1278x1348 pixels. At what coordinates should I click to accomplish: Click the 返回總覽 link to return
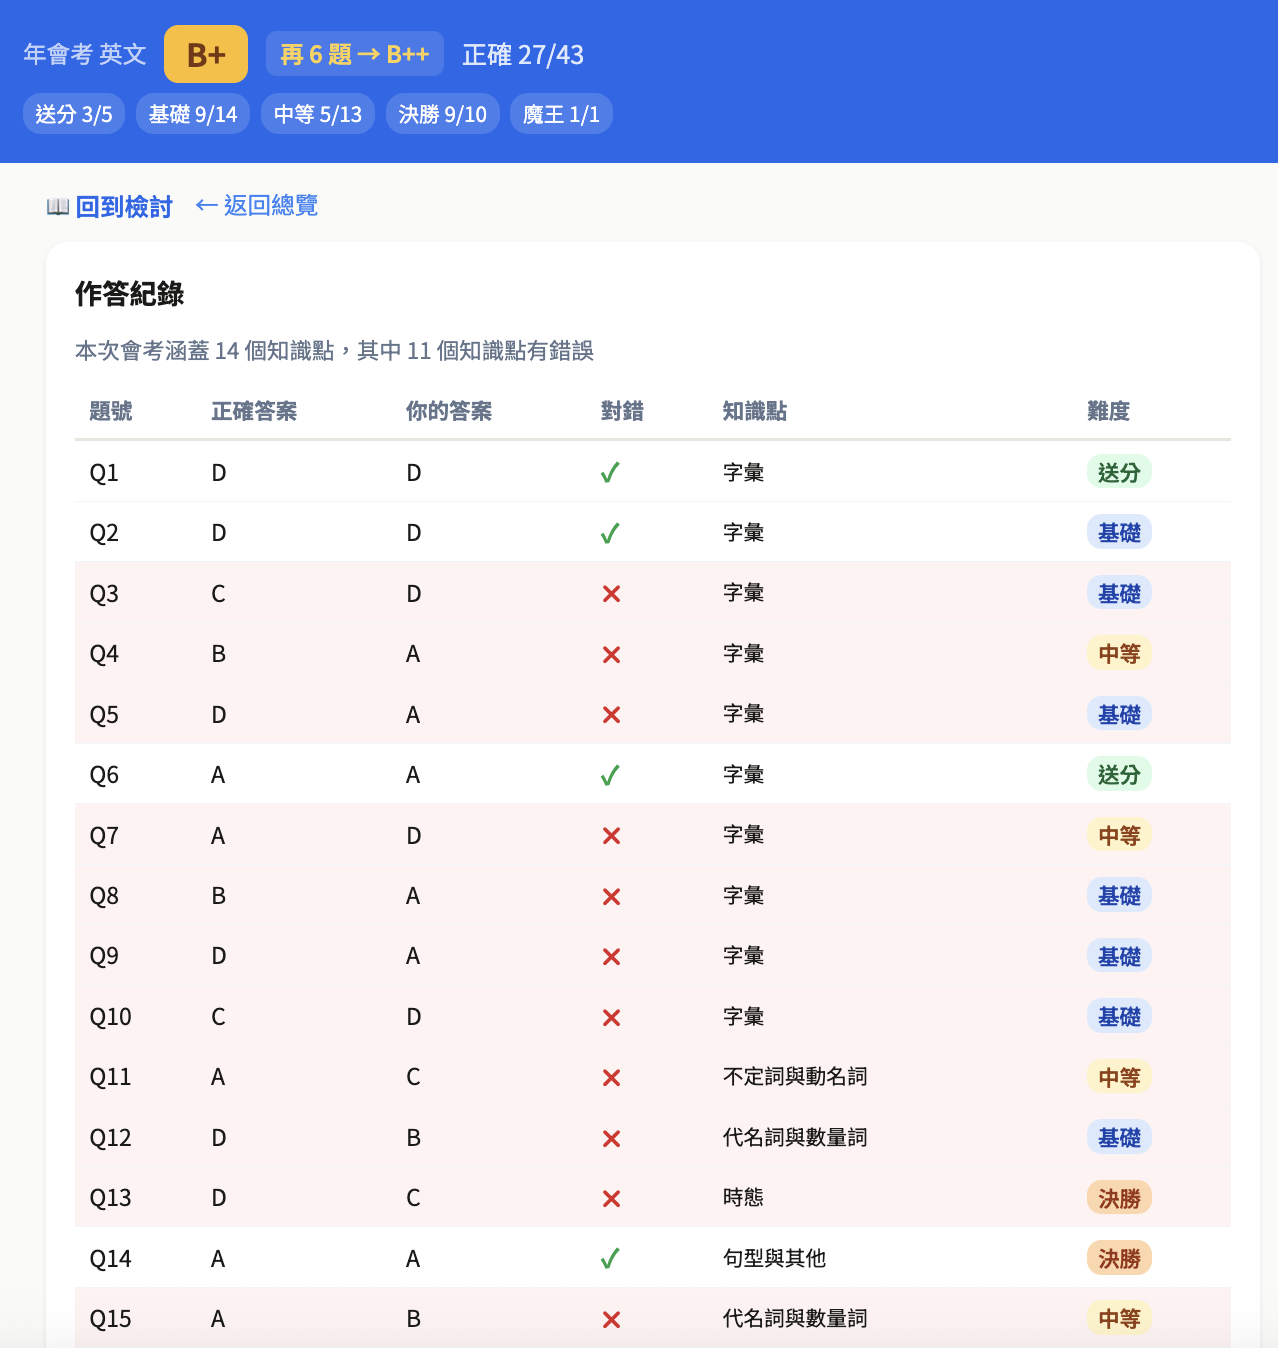click(270, 206)
